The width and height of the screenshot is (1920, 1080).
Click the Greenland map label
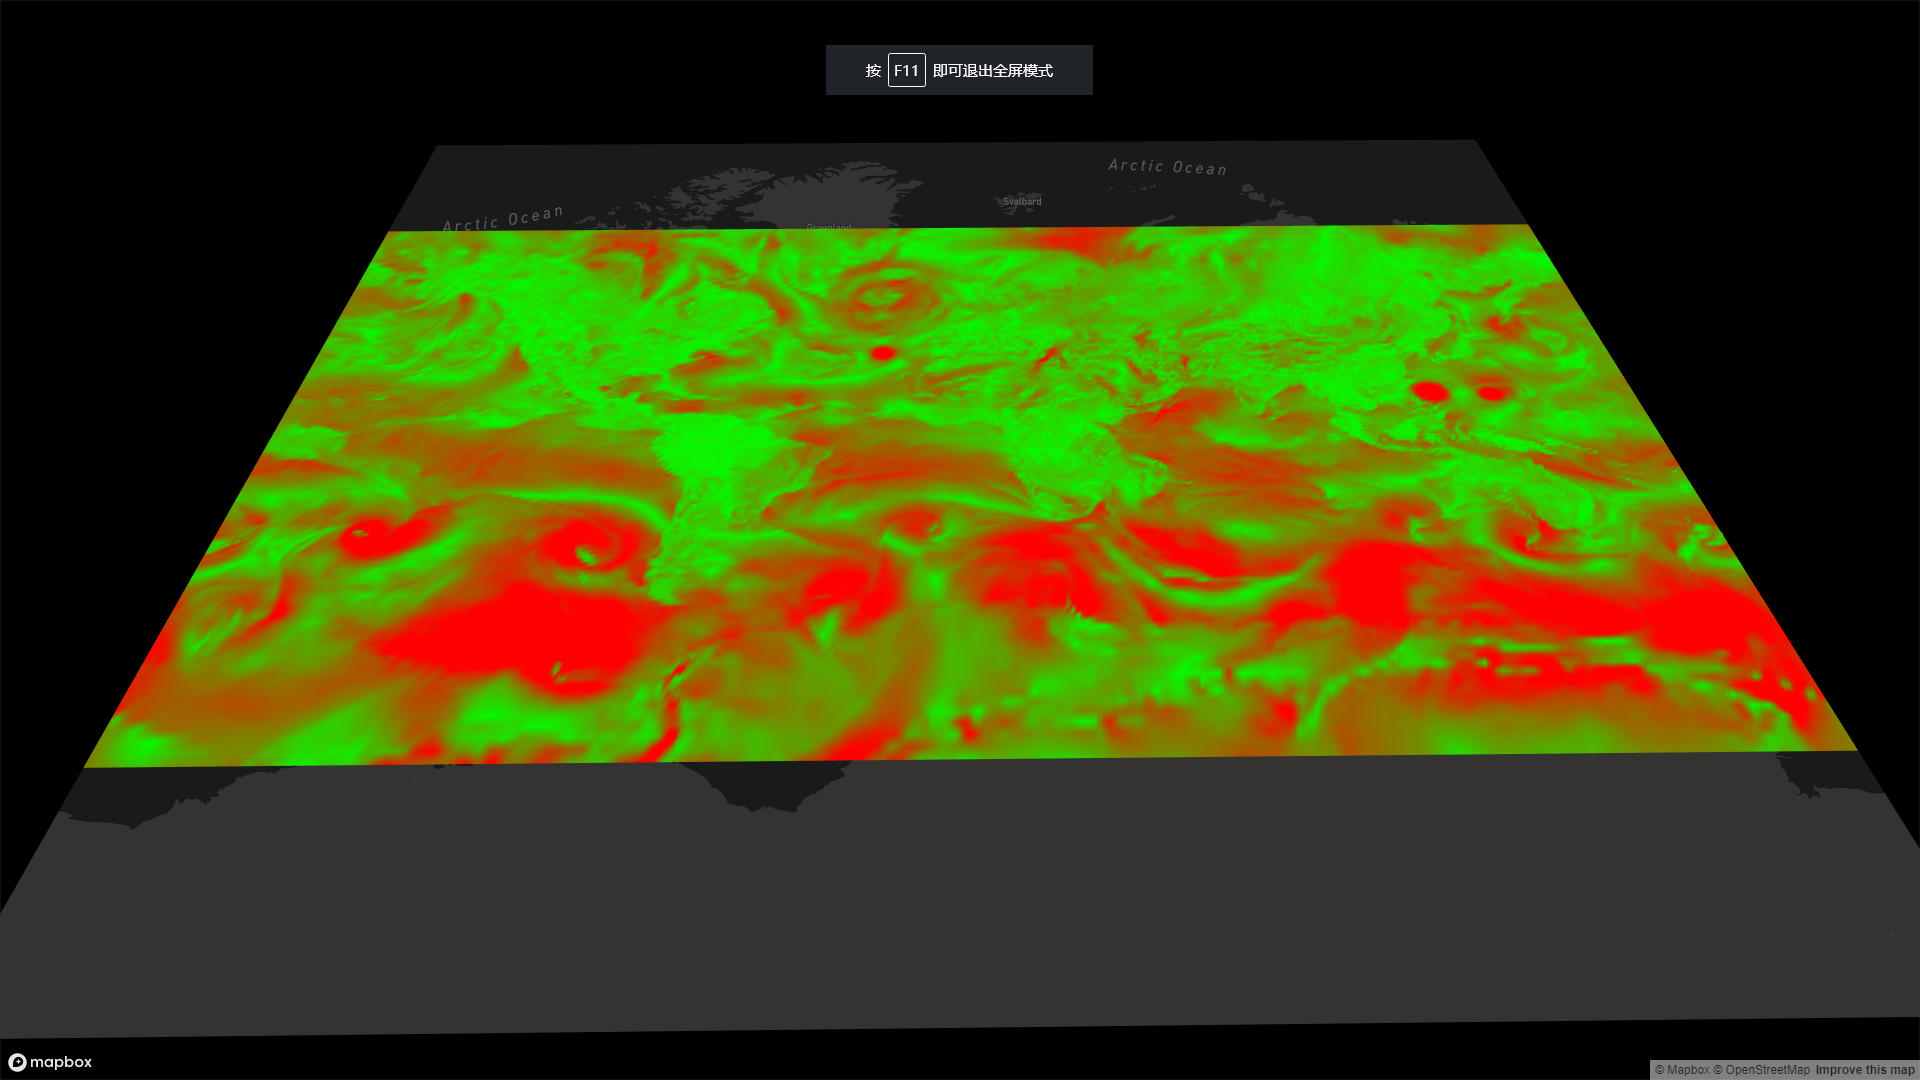[x=829, y=227]
